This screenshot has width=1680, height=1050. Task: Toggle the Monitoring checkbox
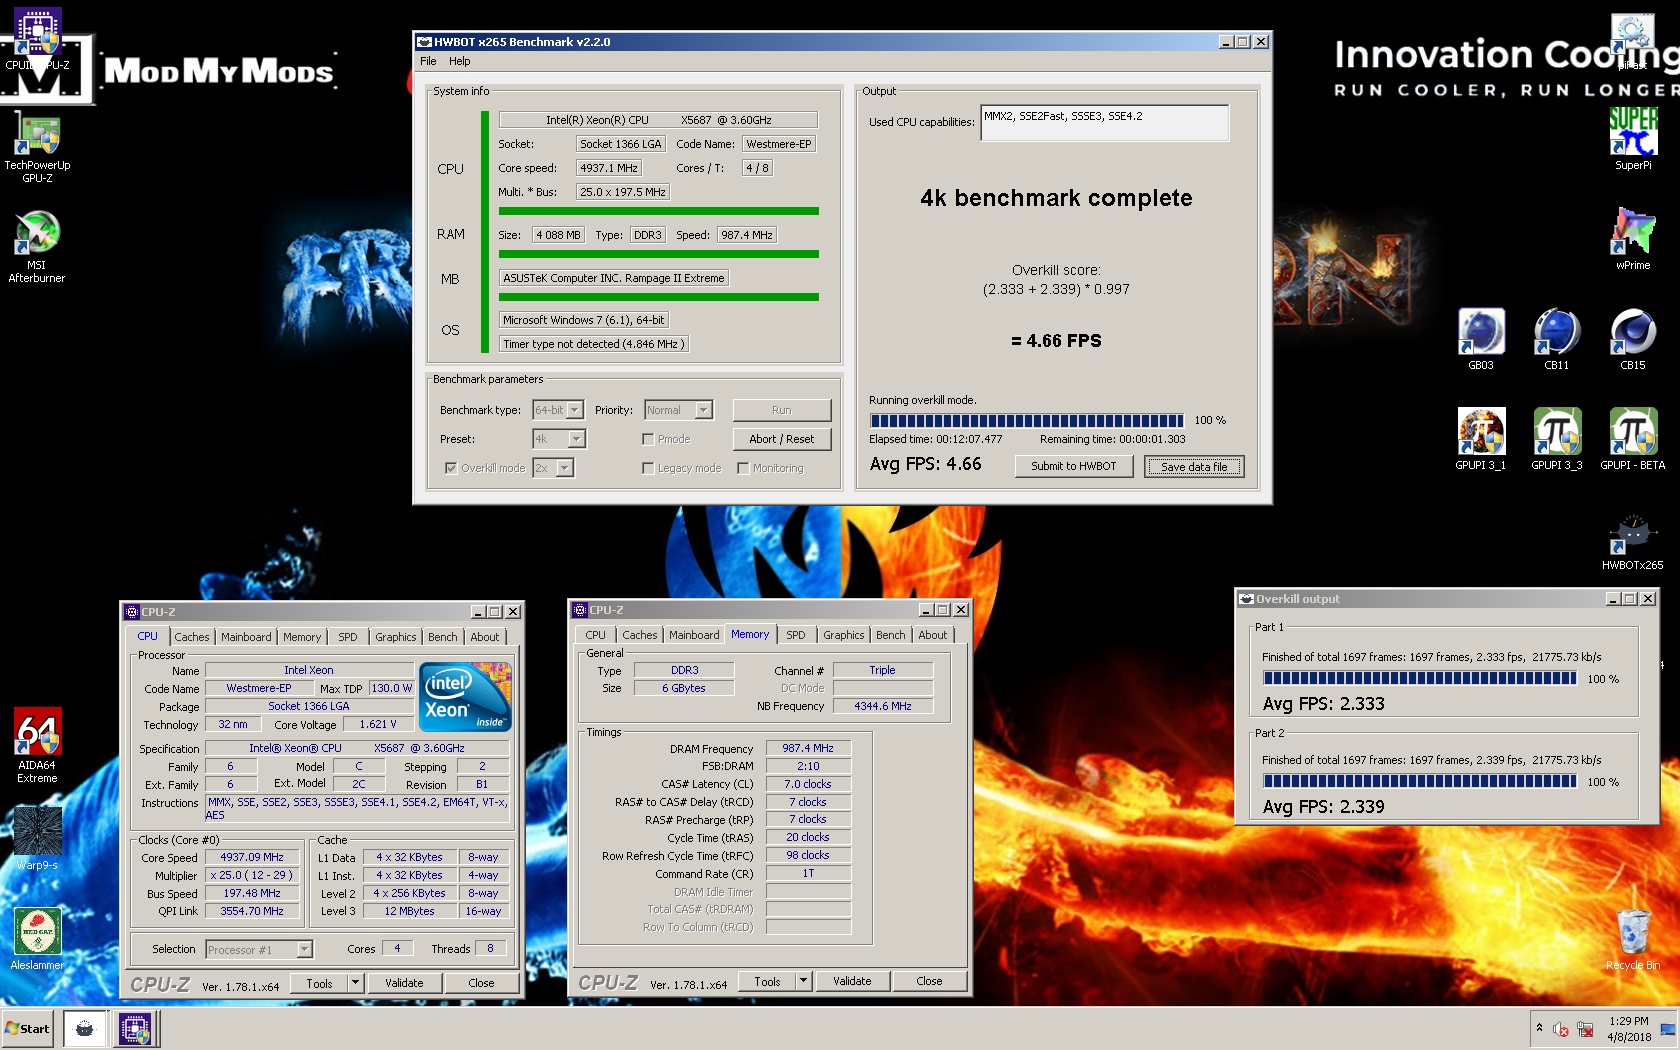tap(743, 468)
